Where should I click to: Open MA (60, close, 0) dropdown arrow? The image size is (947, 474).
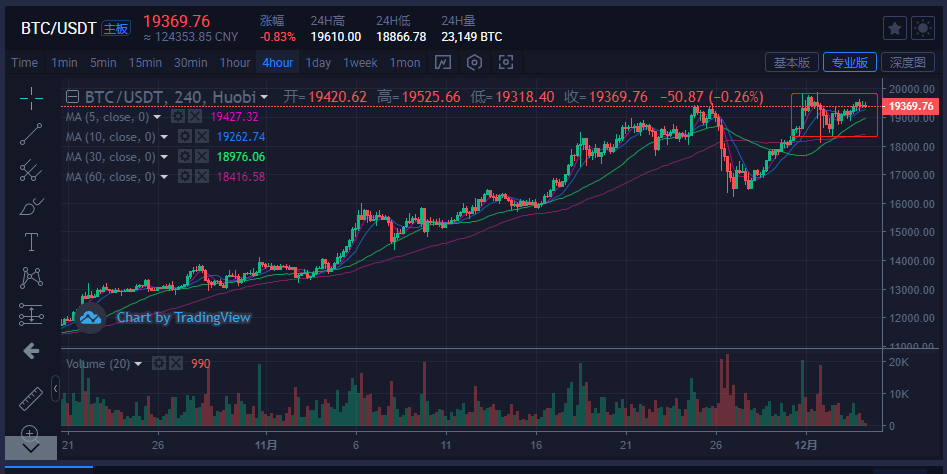point(164,177)
